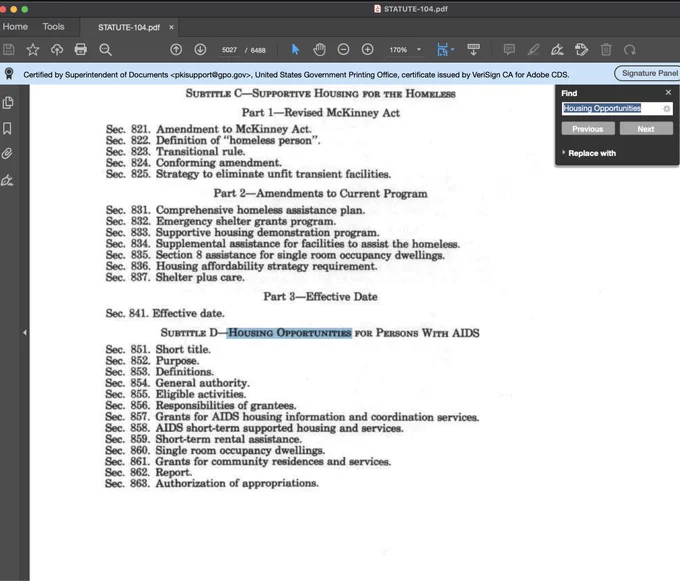Click Subtitle C Supportive Housing heading
Image resolution: width=680 pixels, height=581 pixels.
pos(320,94)
